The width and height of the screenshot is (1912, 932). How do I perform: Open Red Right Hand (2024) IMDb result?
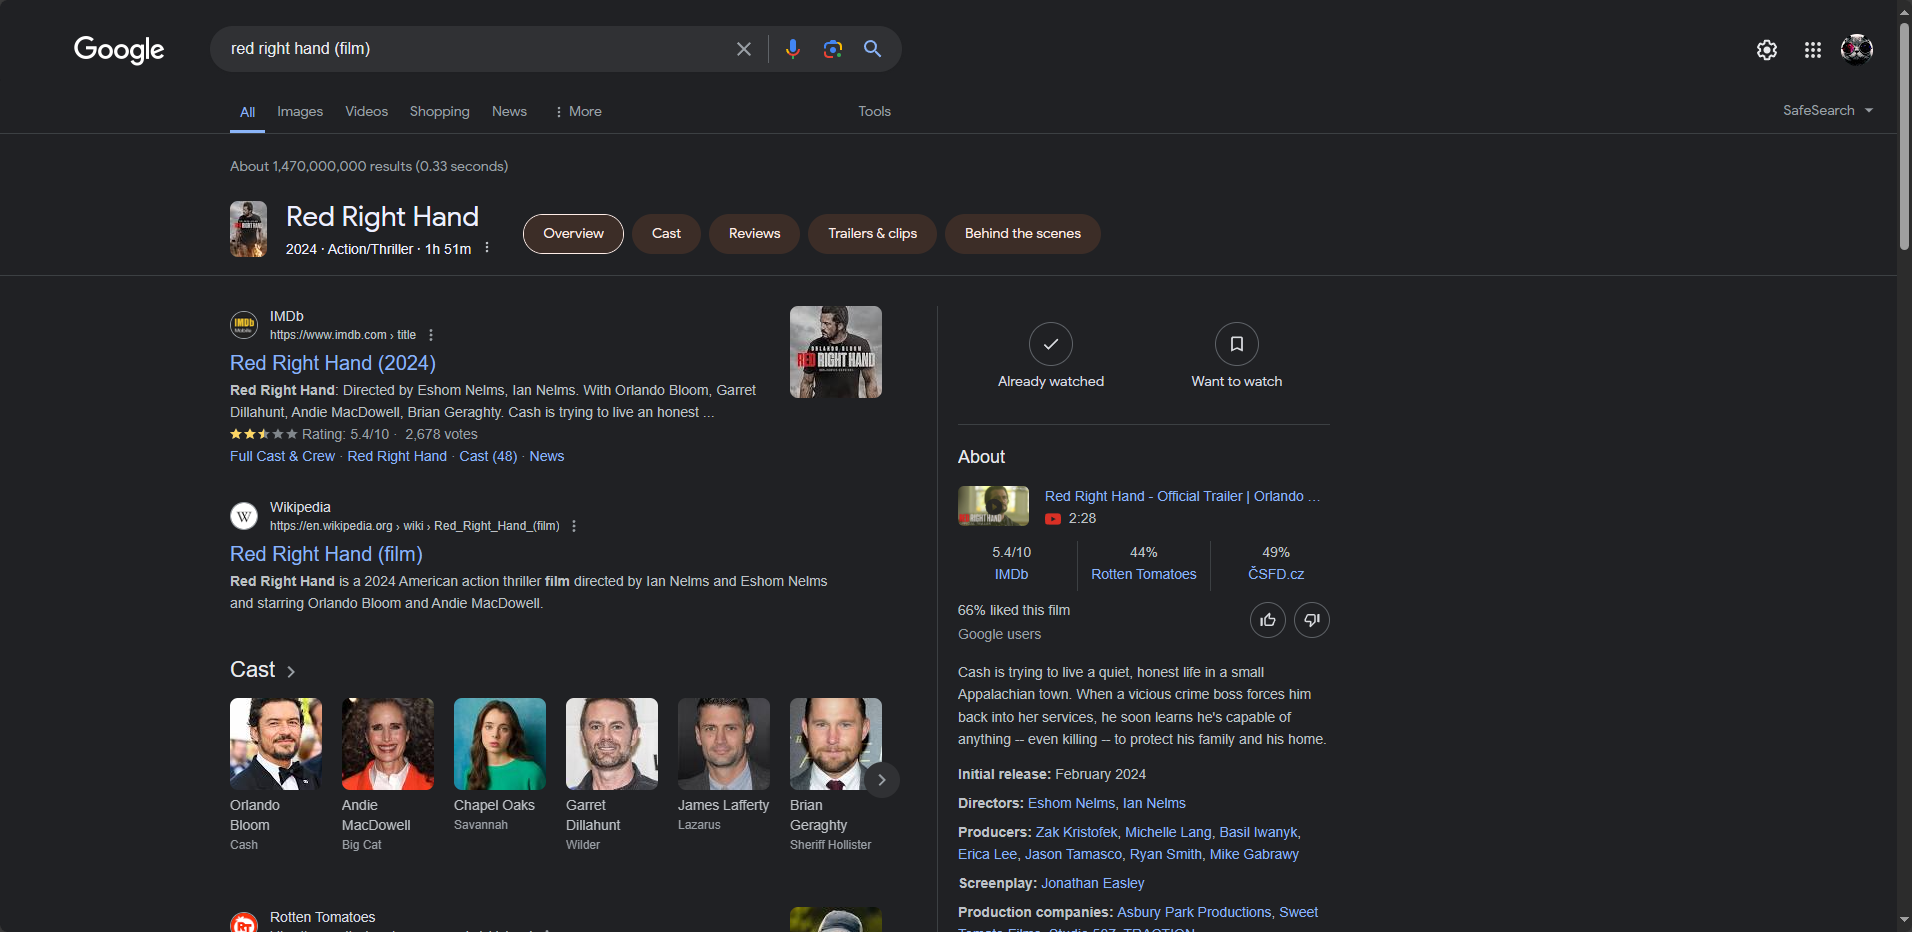333,363
